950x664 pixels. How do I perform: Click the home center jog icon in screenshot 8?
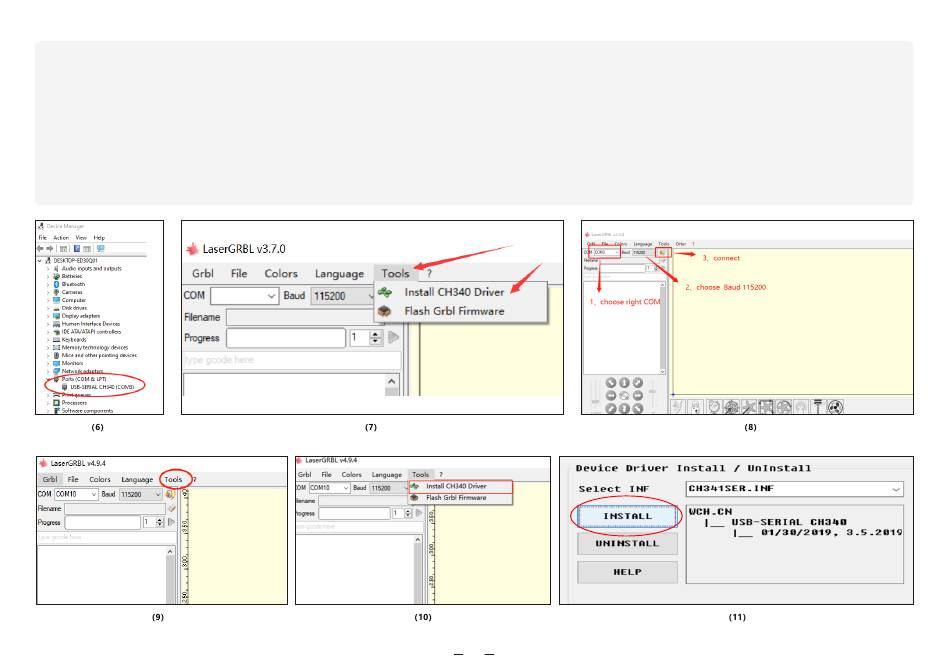(624, 394)
